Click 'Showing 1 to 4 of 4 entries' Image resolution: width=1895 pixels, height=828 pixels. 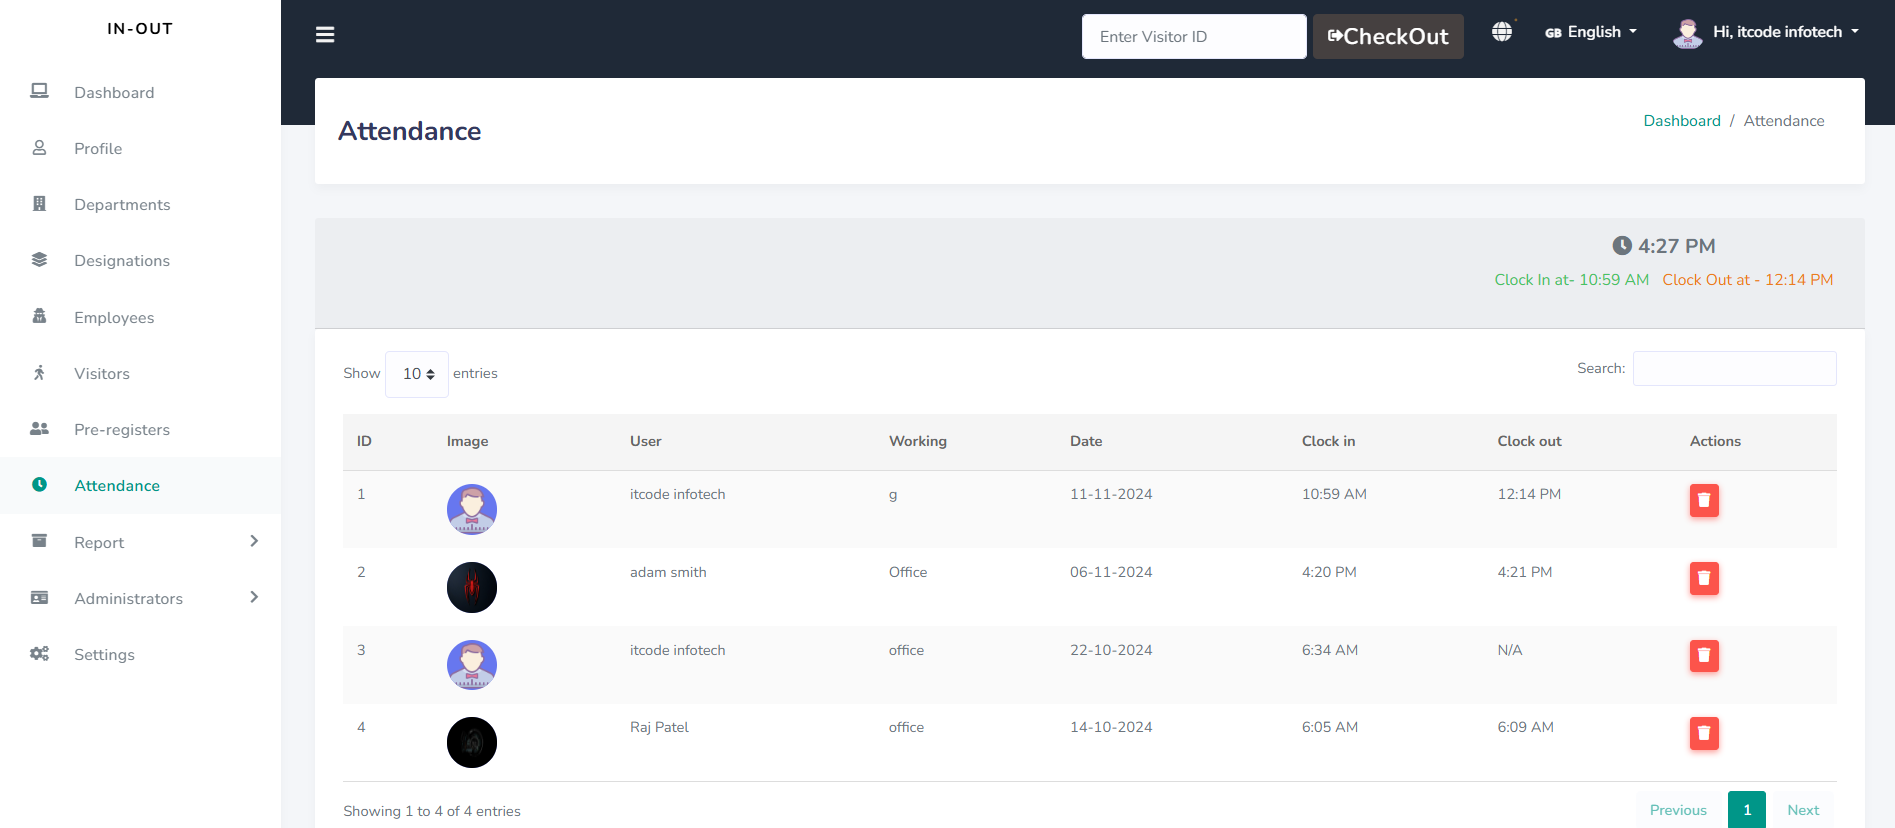pyautogui.click(x=432, y=811)
